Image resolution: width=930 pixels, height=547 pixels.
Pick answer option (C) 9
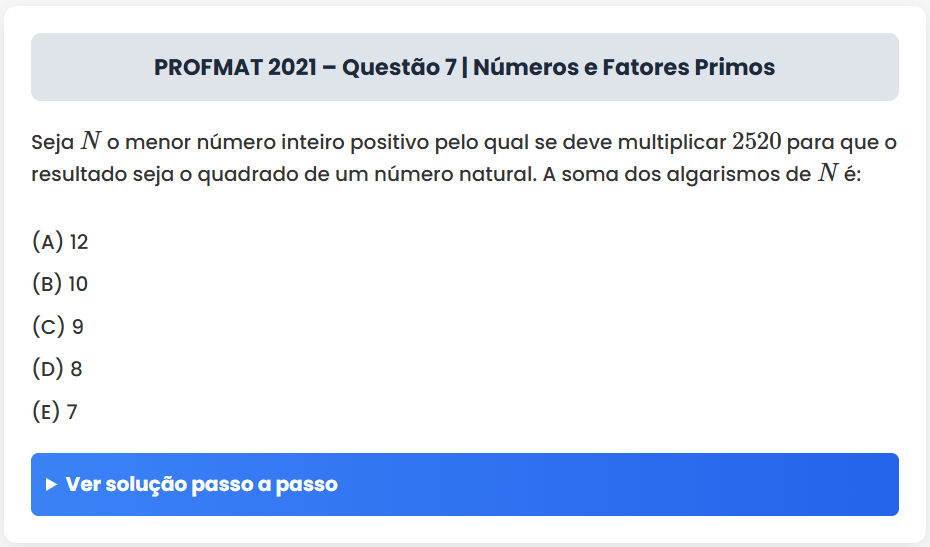pyautogui.click(x=57, y=327)
